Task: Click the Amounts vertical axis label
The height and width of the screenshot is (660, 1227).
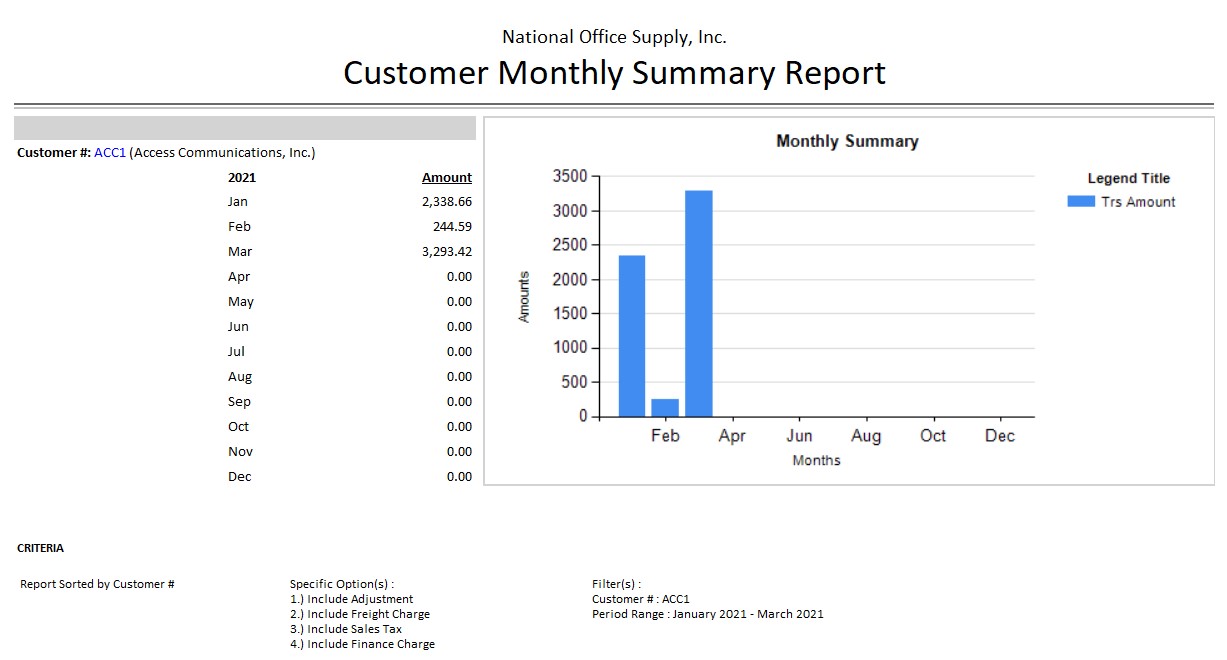Action: [x=524, y=296]
